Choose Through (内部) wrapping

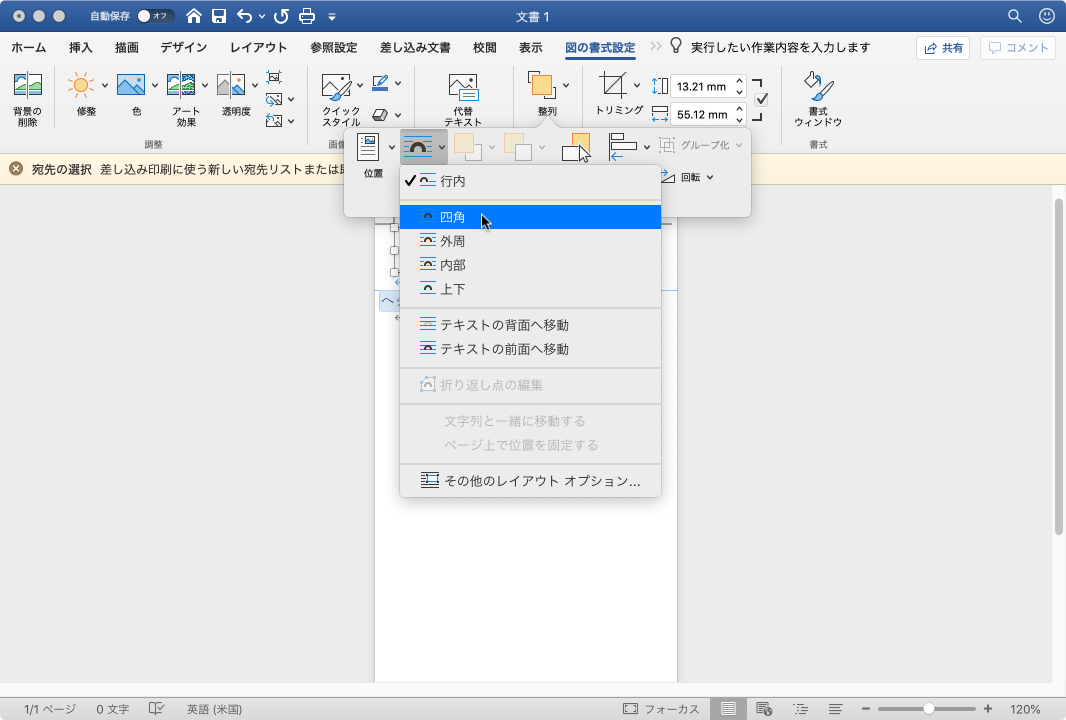[x=530, y=264]
